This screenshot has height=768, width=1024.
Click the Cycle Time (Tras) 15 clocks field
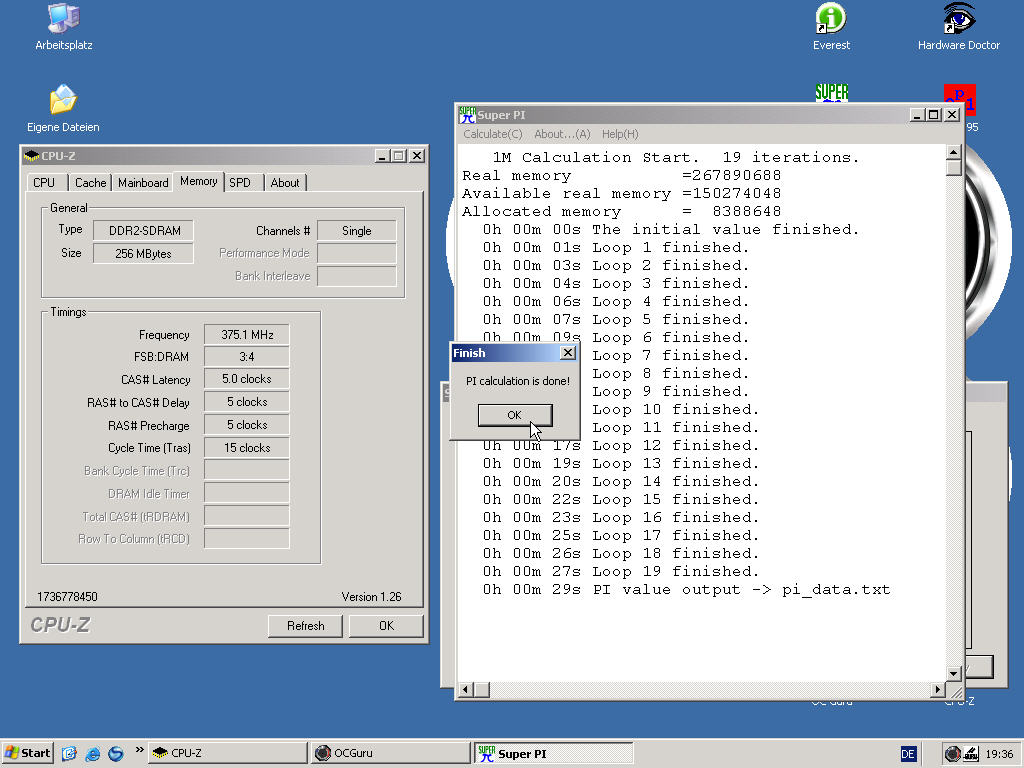coord(247,447)
